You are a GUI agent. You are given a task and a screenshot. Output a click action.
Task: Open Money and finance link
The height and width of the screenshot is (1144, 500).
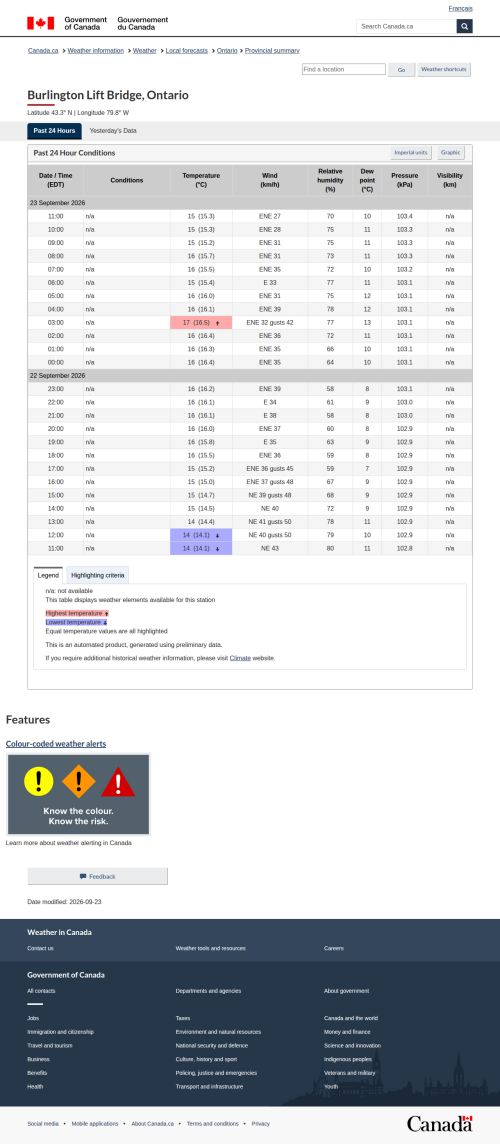(347, 1032)
